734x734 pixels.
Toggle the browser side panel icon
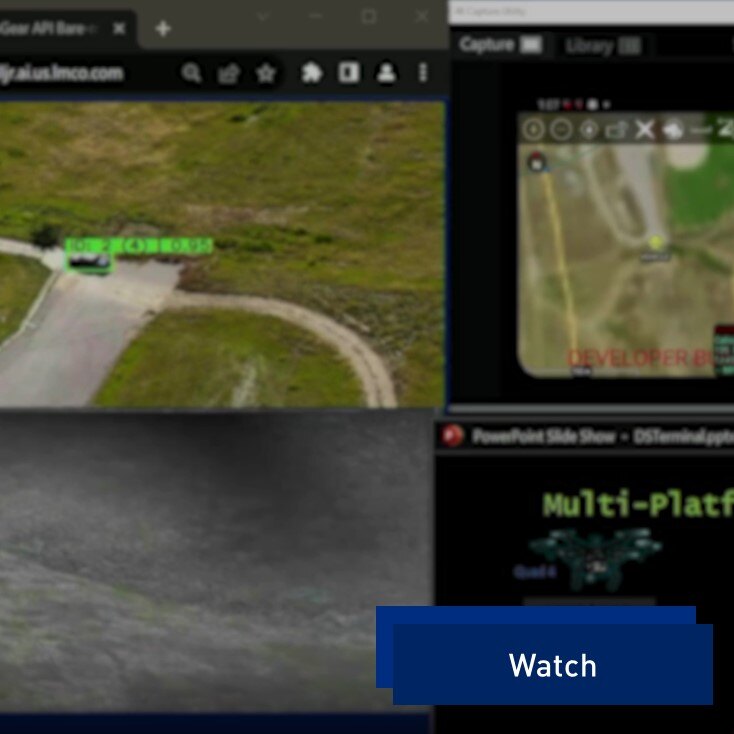348,73
